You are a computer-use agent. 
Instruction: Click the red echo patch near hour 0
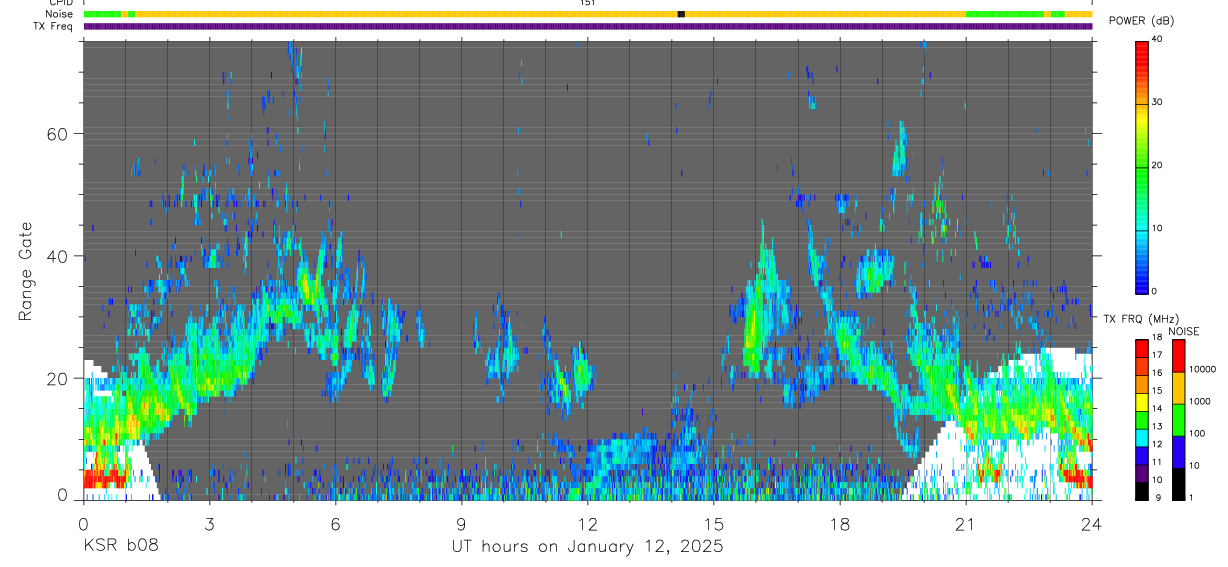(105, 479)
